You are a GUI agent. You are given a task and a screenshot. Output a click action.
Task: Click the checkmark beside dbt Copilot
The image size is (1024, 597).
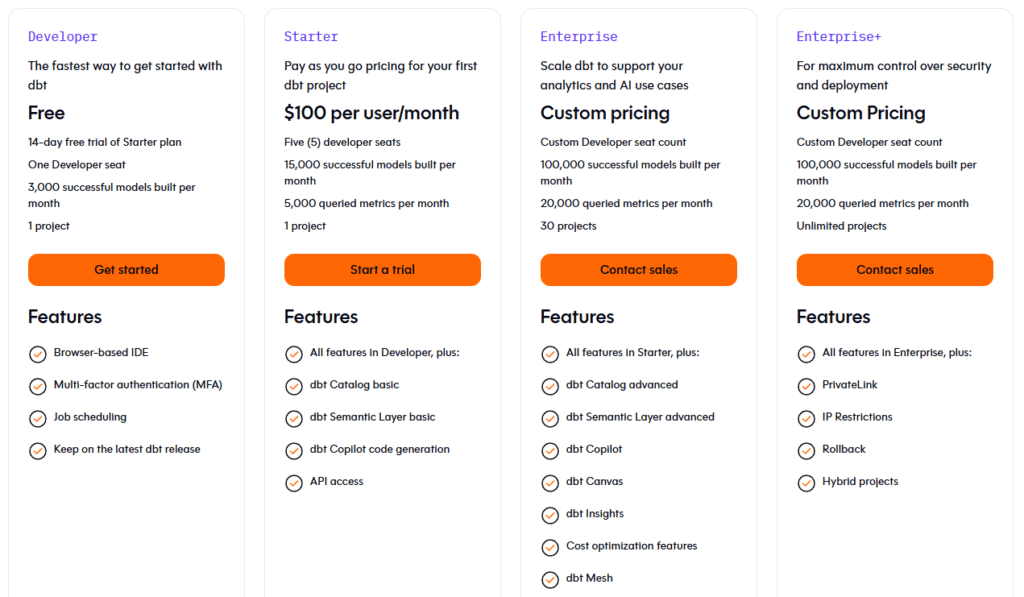550,450
